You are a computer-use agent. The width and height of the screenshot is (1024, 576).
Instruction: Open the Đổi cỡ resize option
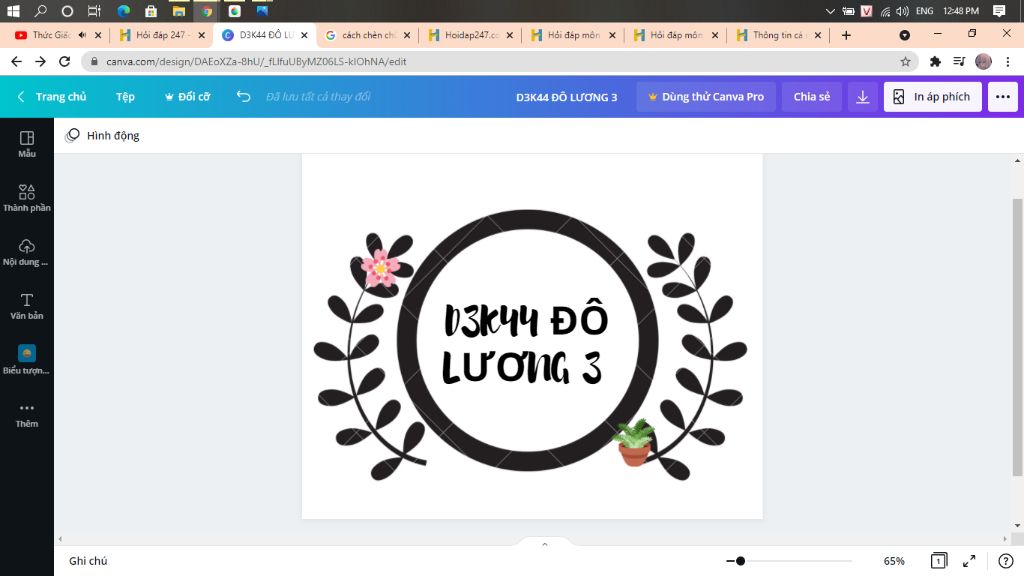187,97
